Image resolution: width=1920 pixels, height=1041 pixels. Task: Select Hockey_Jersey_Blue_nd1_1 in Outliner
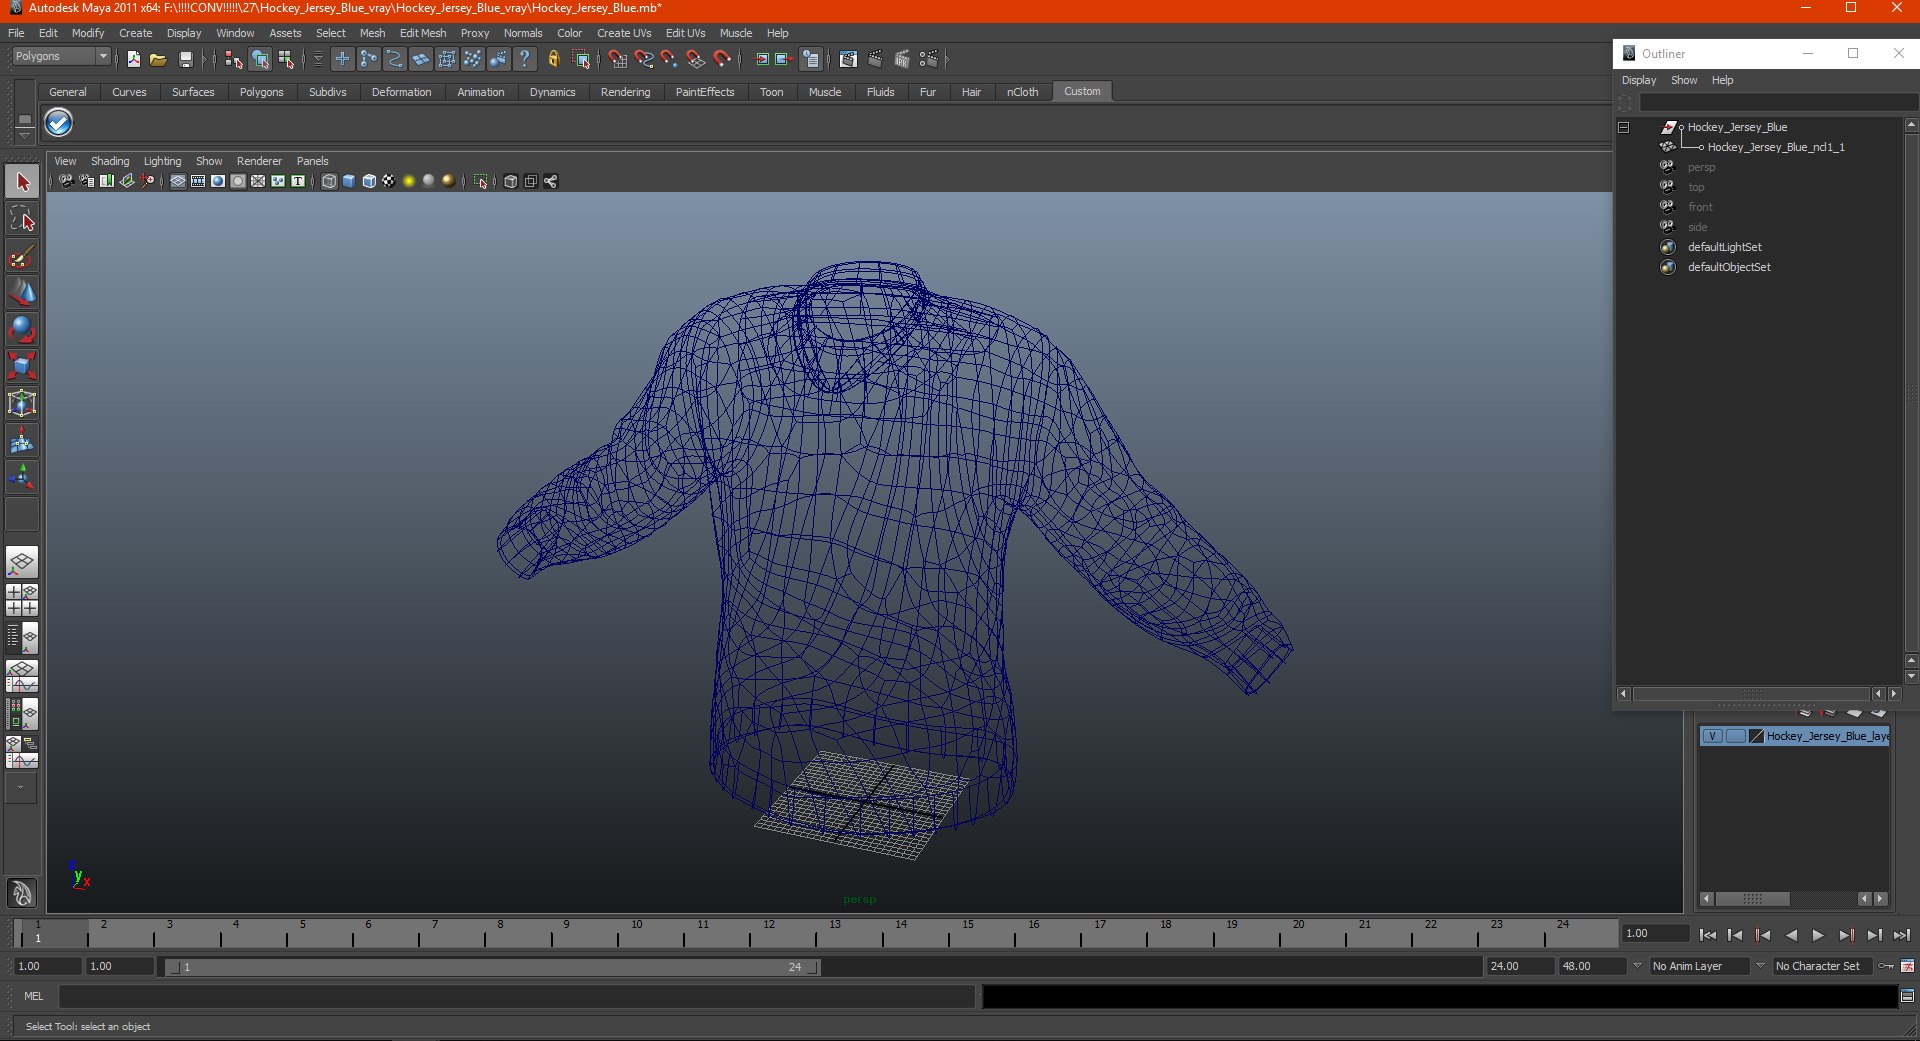[1776, 147]
